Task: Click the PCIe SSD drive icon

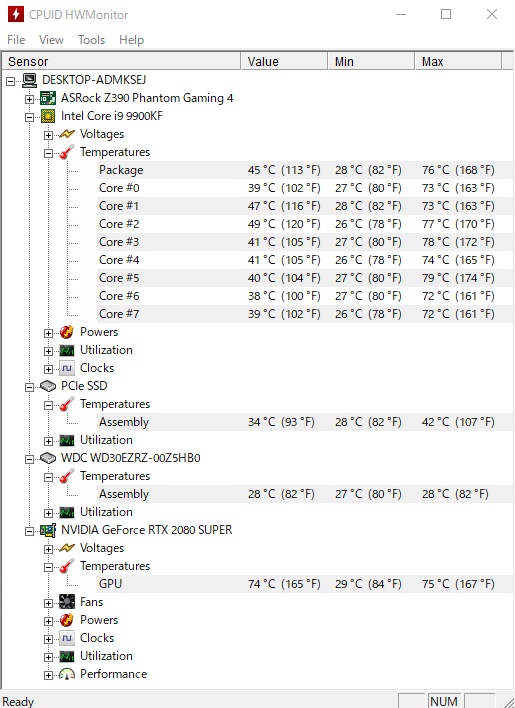Action: pos(48,386)
